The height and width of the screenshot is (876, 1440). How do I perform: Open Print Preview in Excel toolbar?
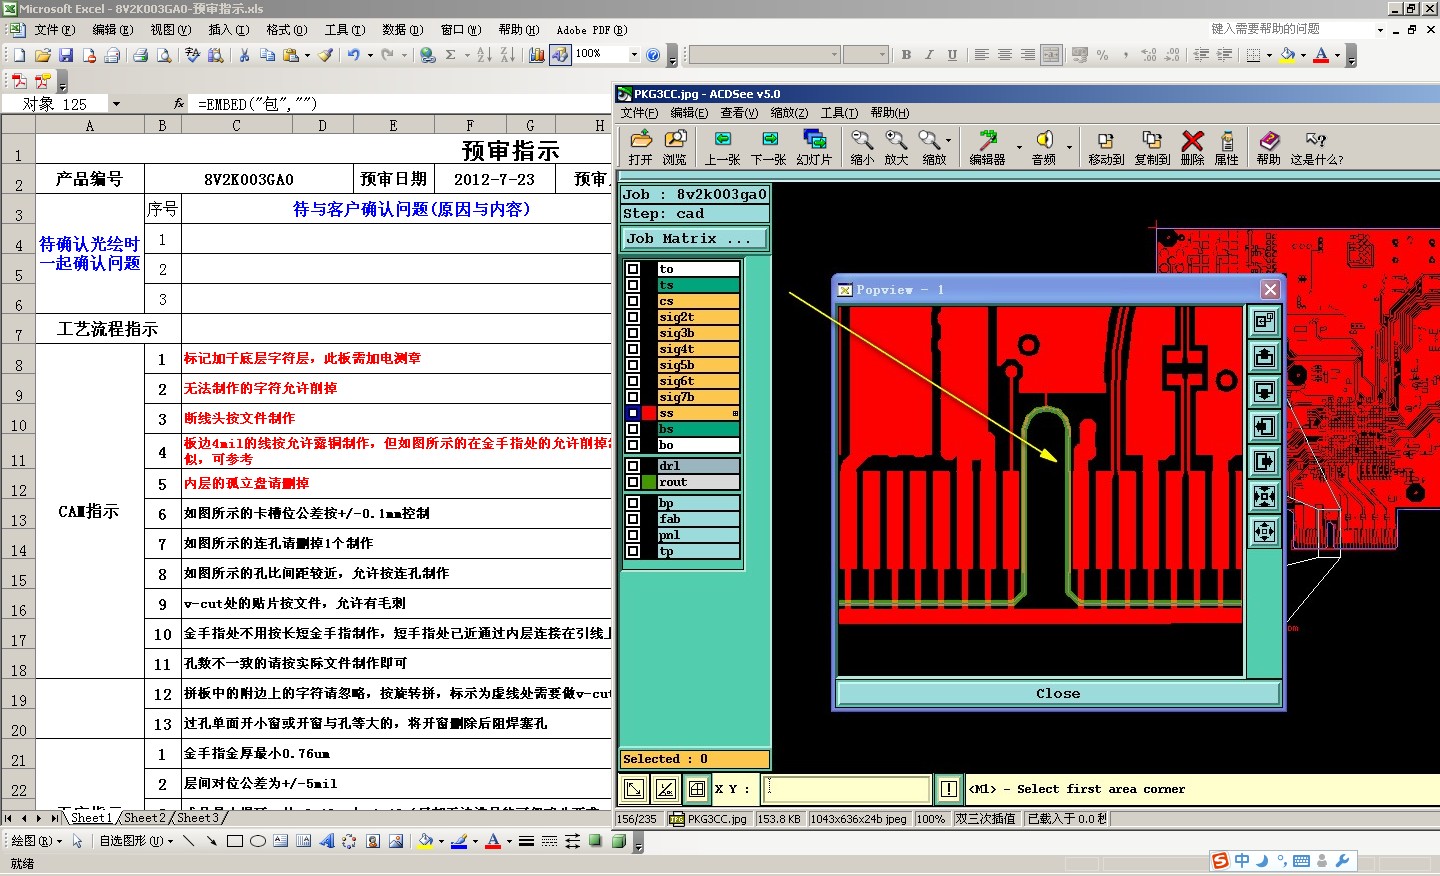pos(164,55)
